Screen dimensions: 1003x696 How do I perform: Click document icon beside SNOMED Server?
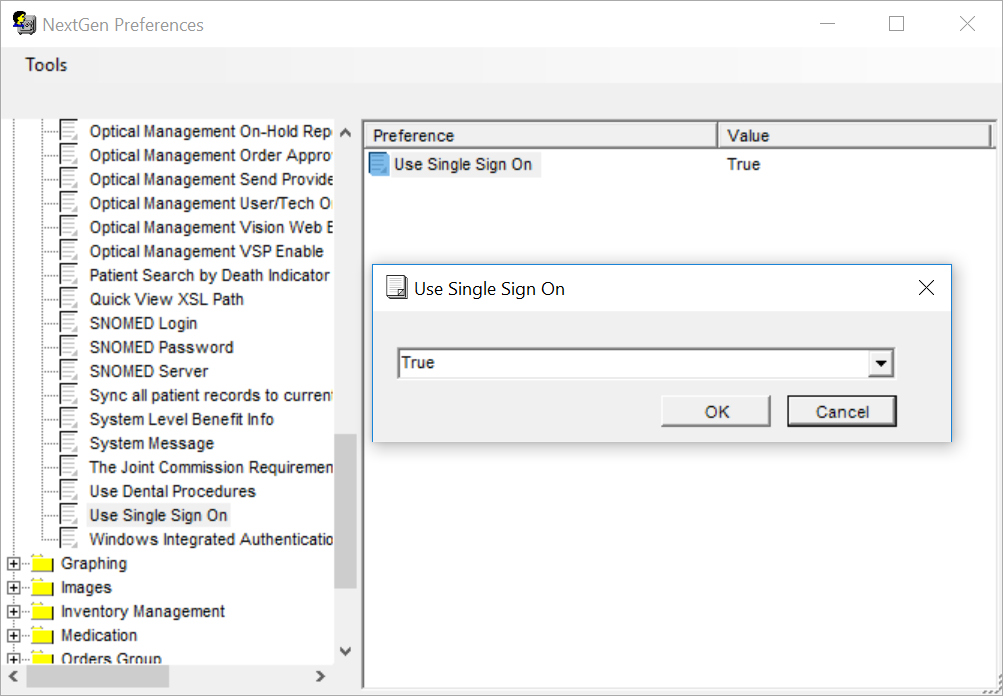(x=68, y=371)
